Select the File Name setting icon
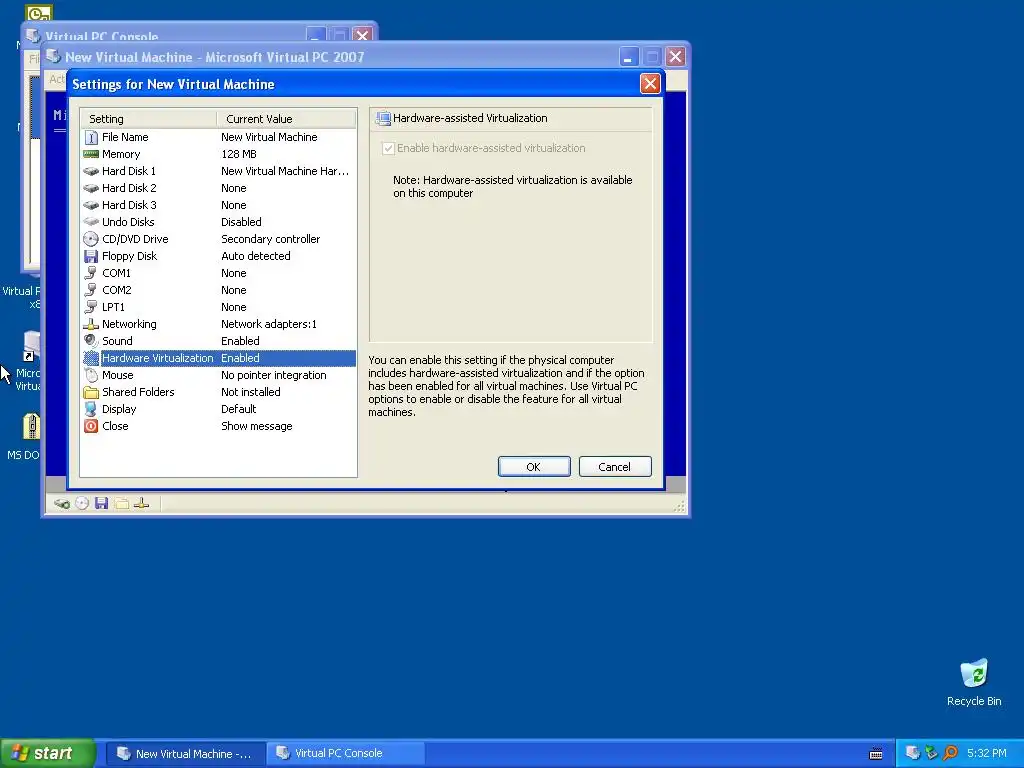Image resolution: width=1024 pixels, height=768 pixels. [91, 137]
